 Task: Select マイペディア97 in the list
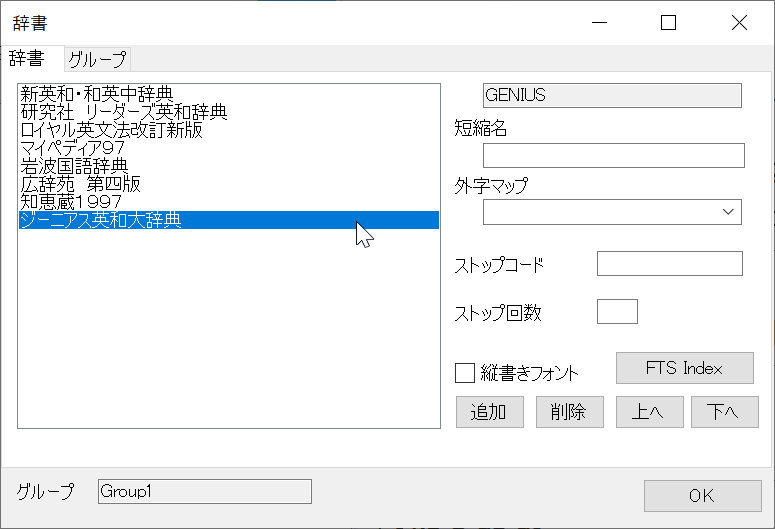229,148
